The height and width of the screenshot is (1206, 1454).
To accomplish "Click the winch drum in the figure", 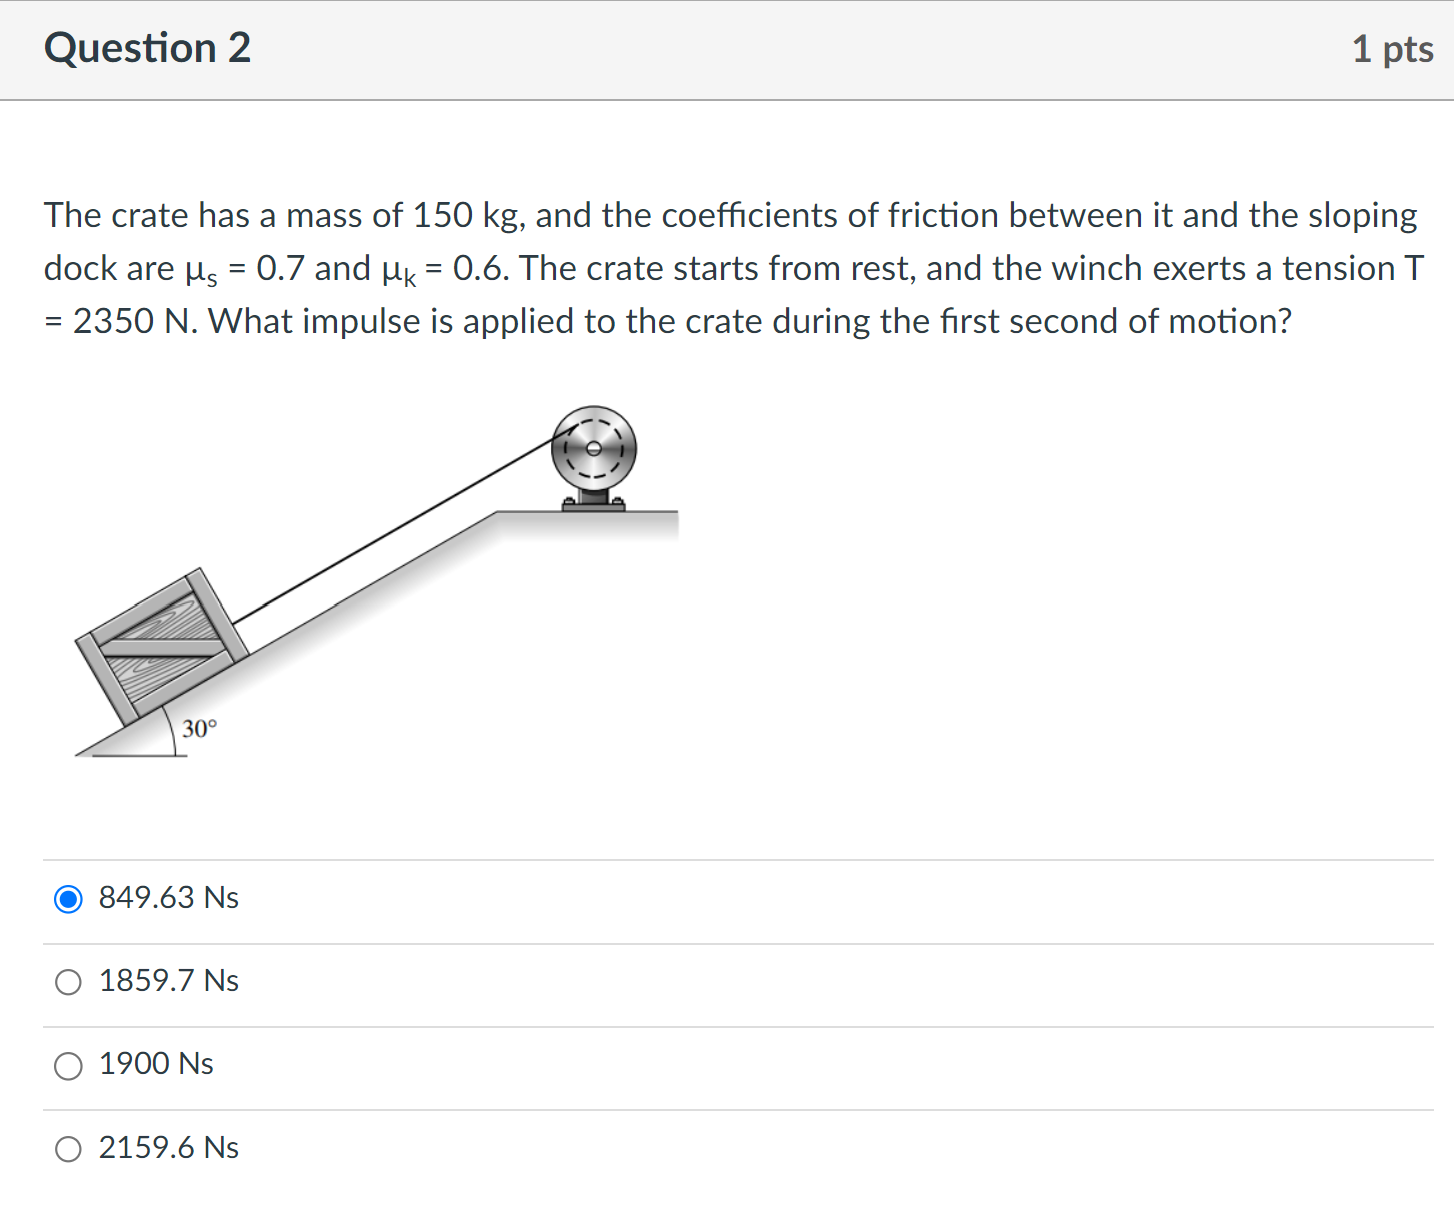I will (x=594, y=449).
